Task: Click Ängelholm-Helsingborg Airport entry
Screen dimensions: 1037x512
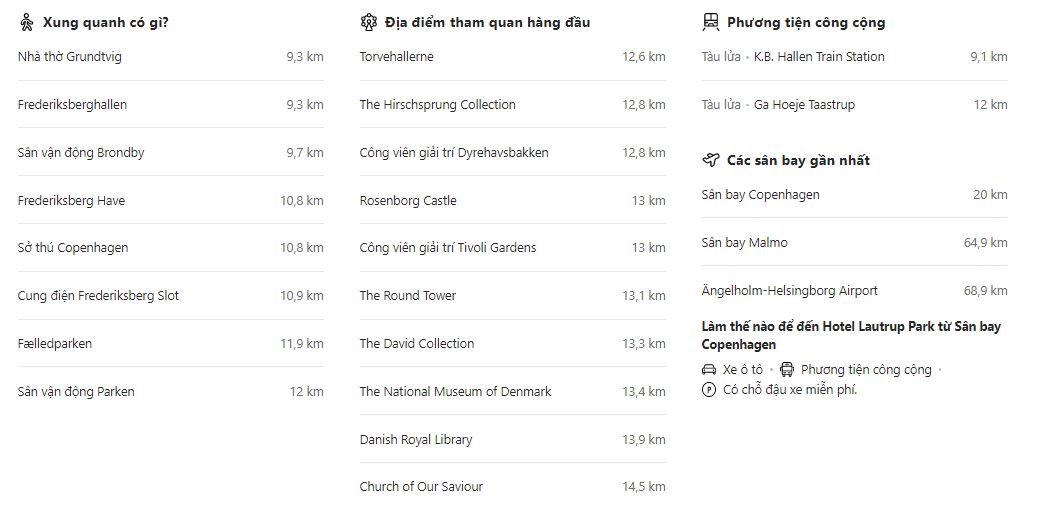Action: (x=790, y=291)
